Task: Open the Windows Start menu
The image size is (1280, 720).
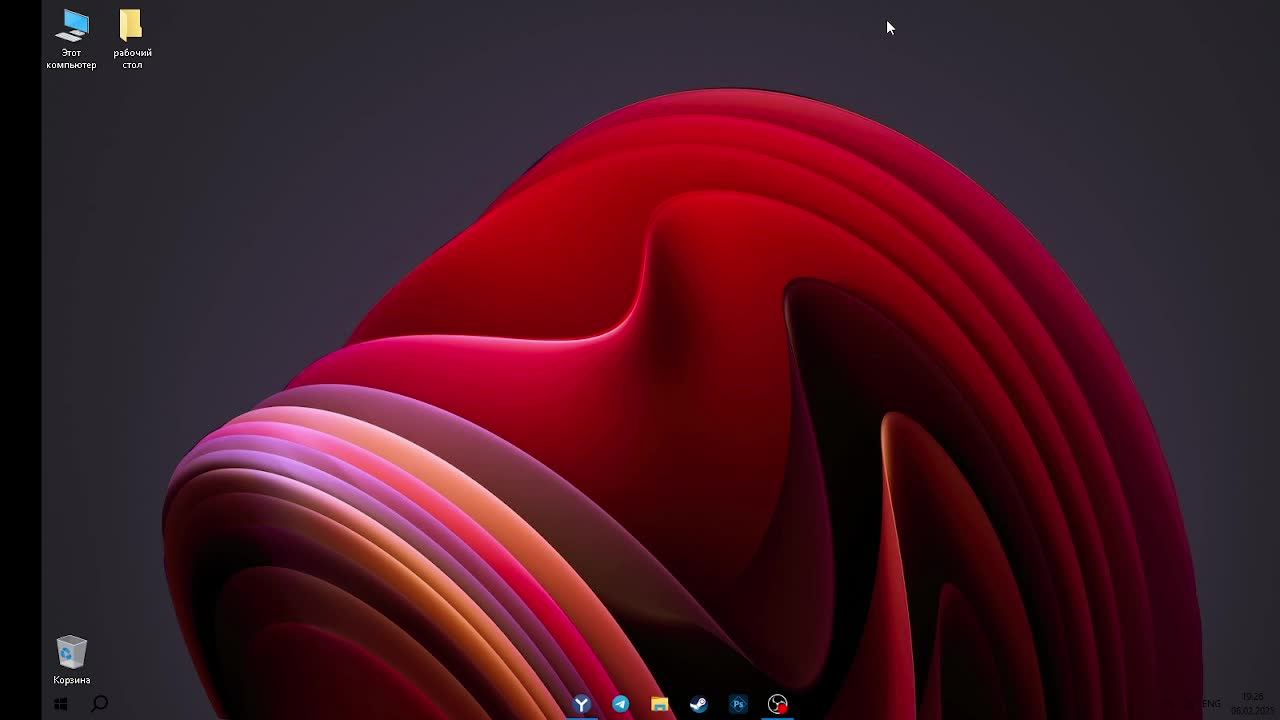Action: (x=60, y=704)
